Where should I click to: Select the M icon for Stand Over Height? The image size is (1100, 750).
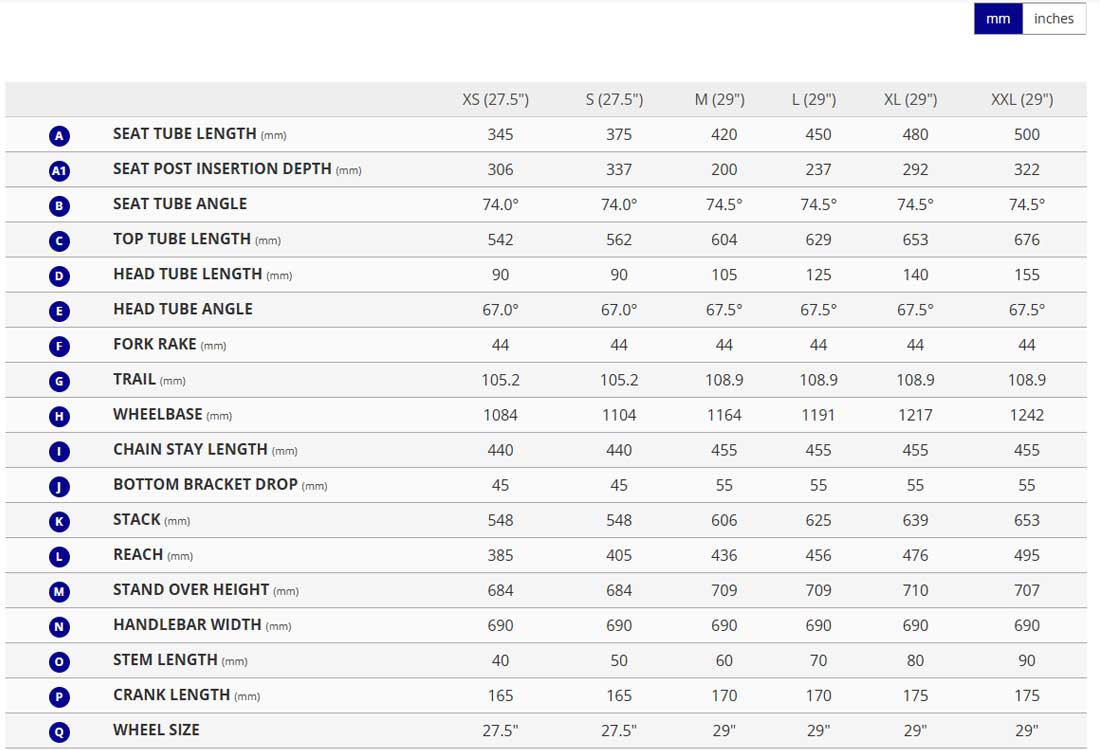(x=60, y=591)
